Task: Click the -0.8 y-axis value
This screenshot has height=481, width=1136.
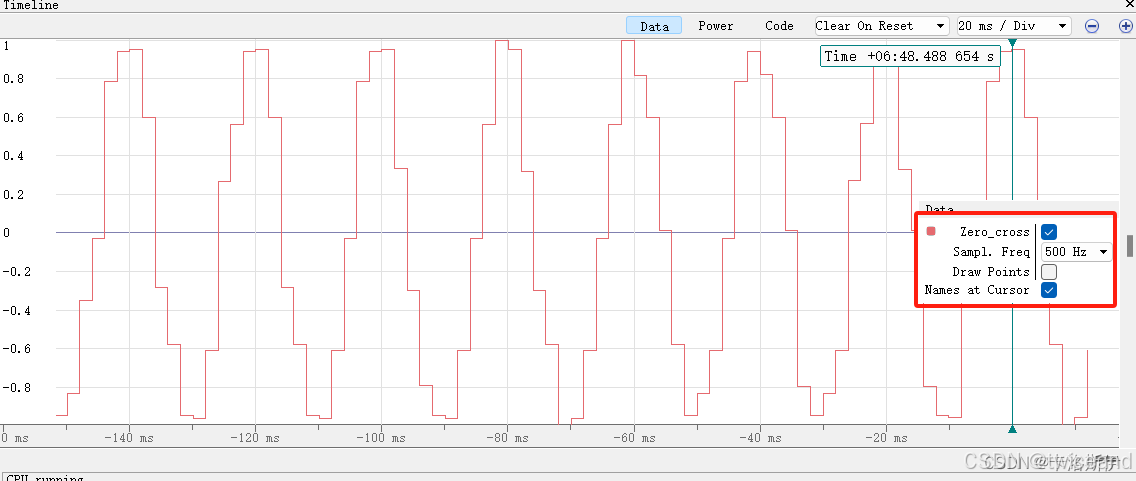Action: 17,387
